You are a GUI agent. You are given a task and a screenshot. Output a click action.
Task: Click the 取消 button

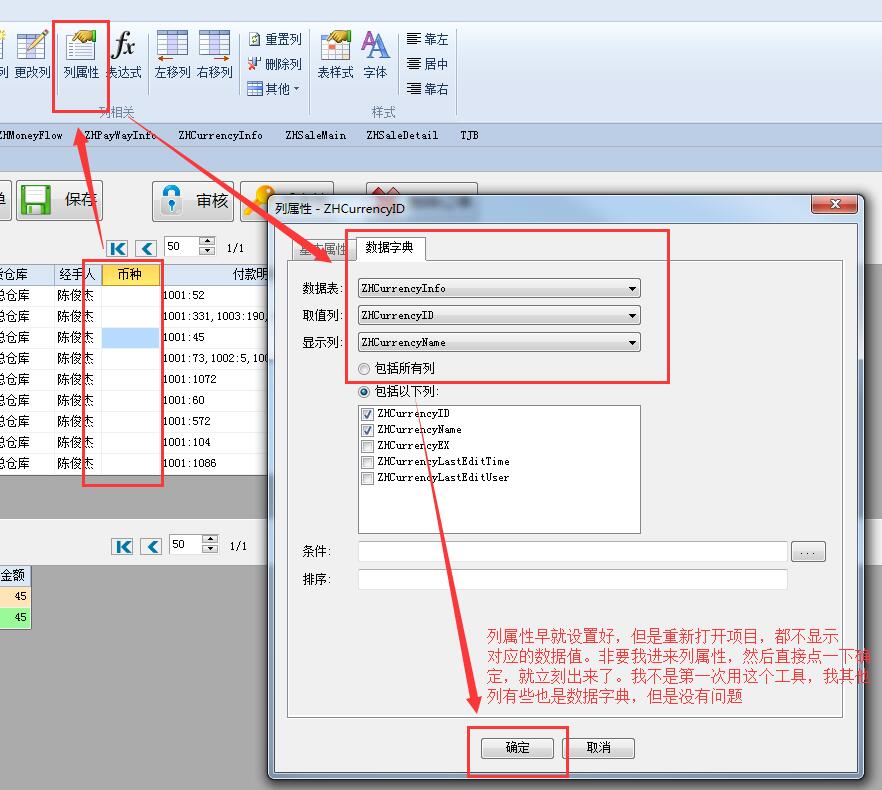click(598, 748)
